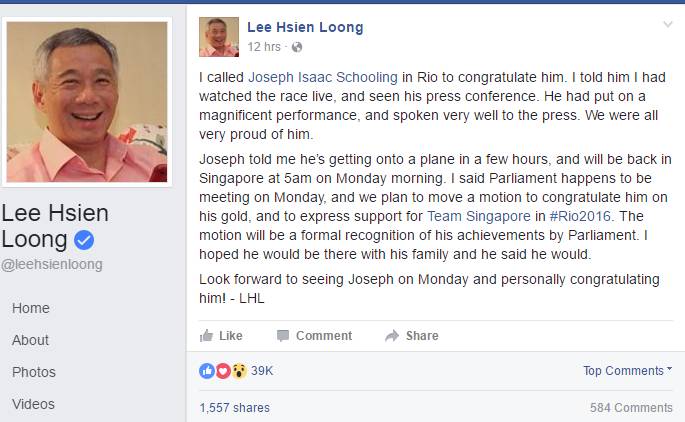Click the Comment speech bubble icon
The width and height of the screenshot is (685, 422).
(x=283, y=336)
